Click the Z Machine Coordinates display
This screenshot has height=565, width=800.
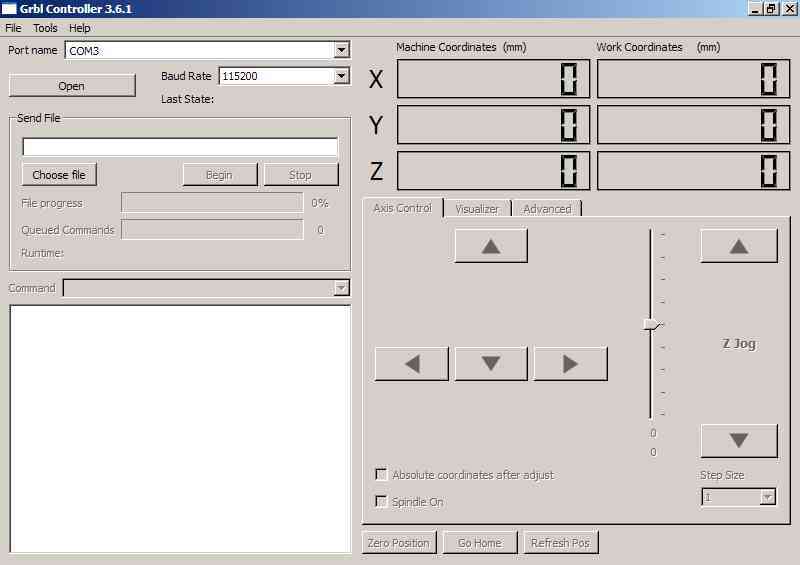coord(493,170)
